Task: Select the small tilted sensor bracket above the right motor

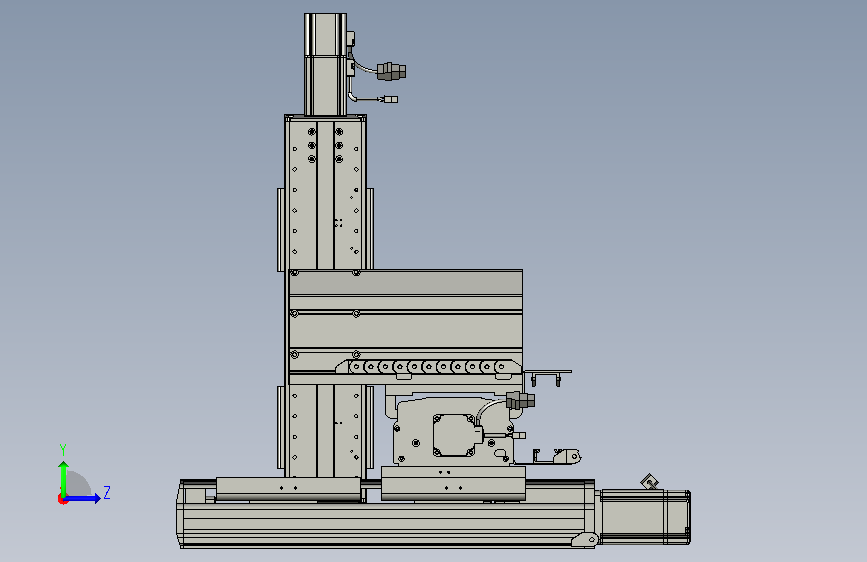Action: 650,482
